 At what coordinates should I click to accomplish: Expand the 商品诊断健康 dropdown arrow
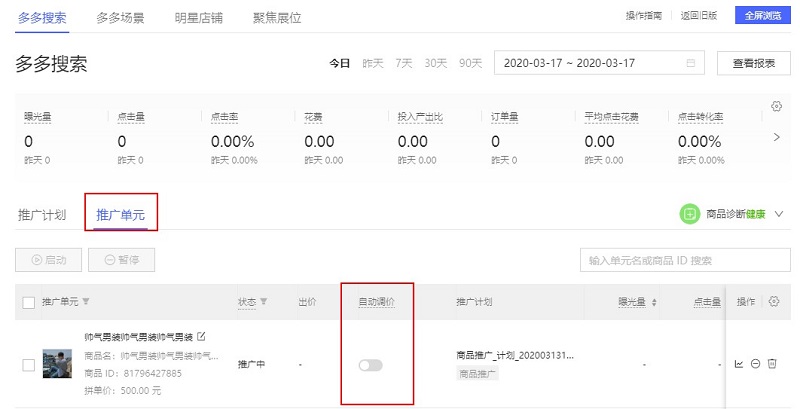779,214
